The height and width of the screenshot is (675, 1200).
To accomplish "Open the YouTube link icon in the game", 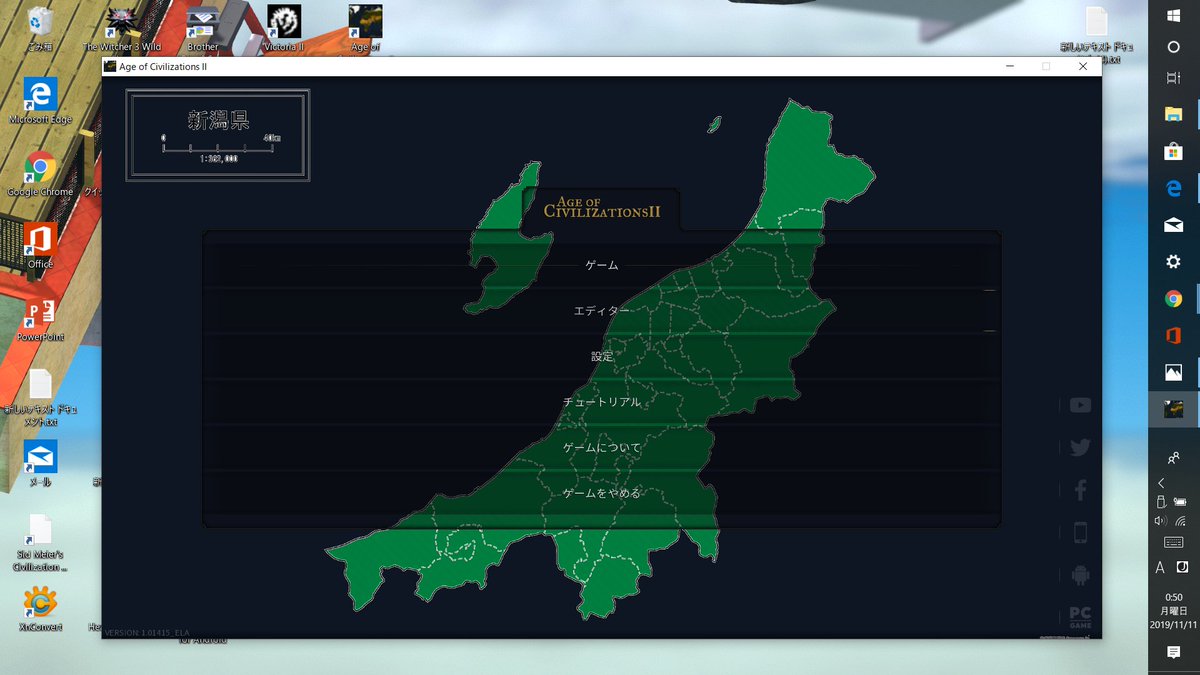I will [1080, 405].
